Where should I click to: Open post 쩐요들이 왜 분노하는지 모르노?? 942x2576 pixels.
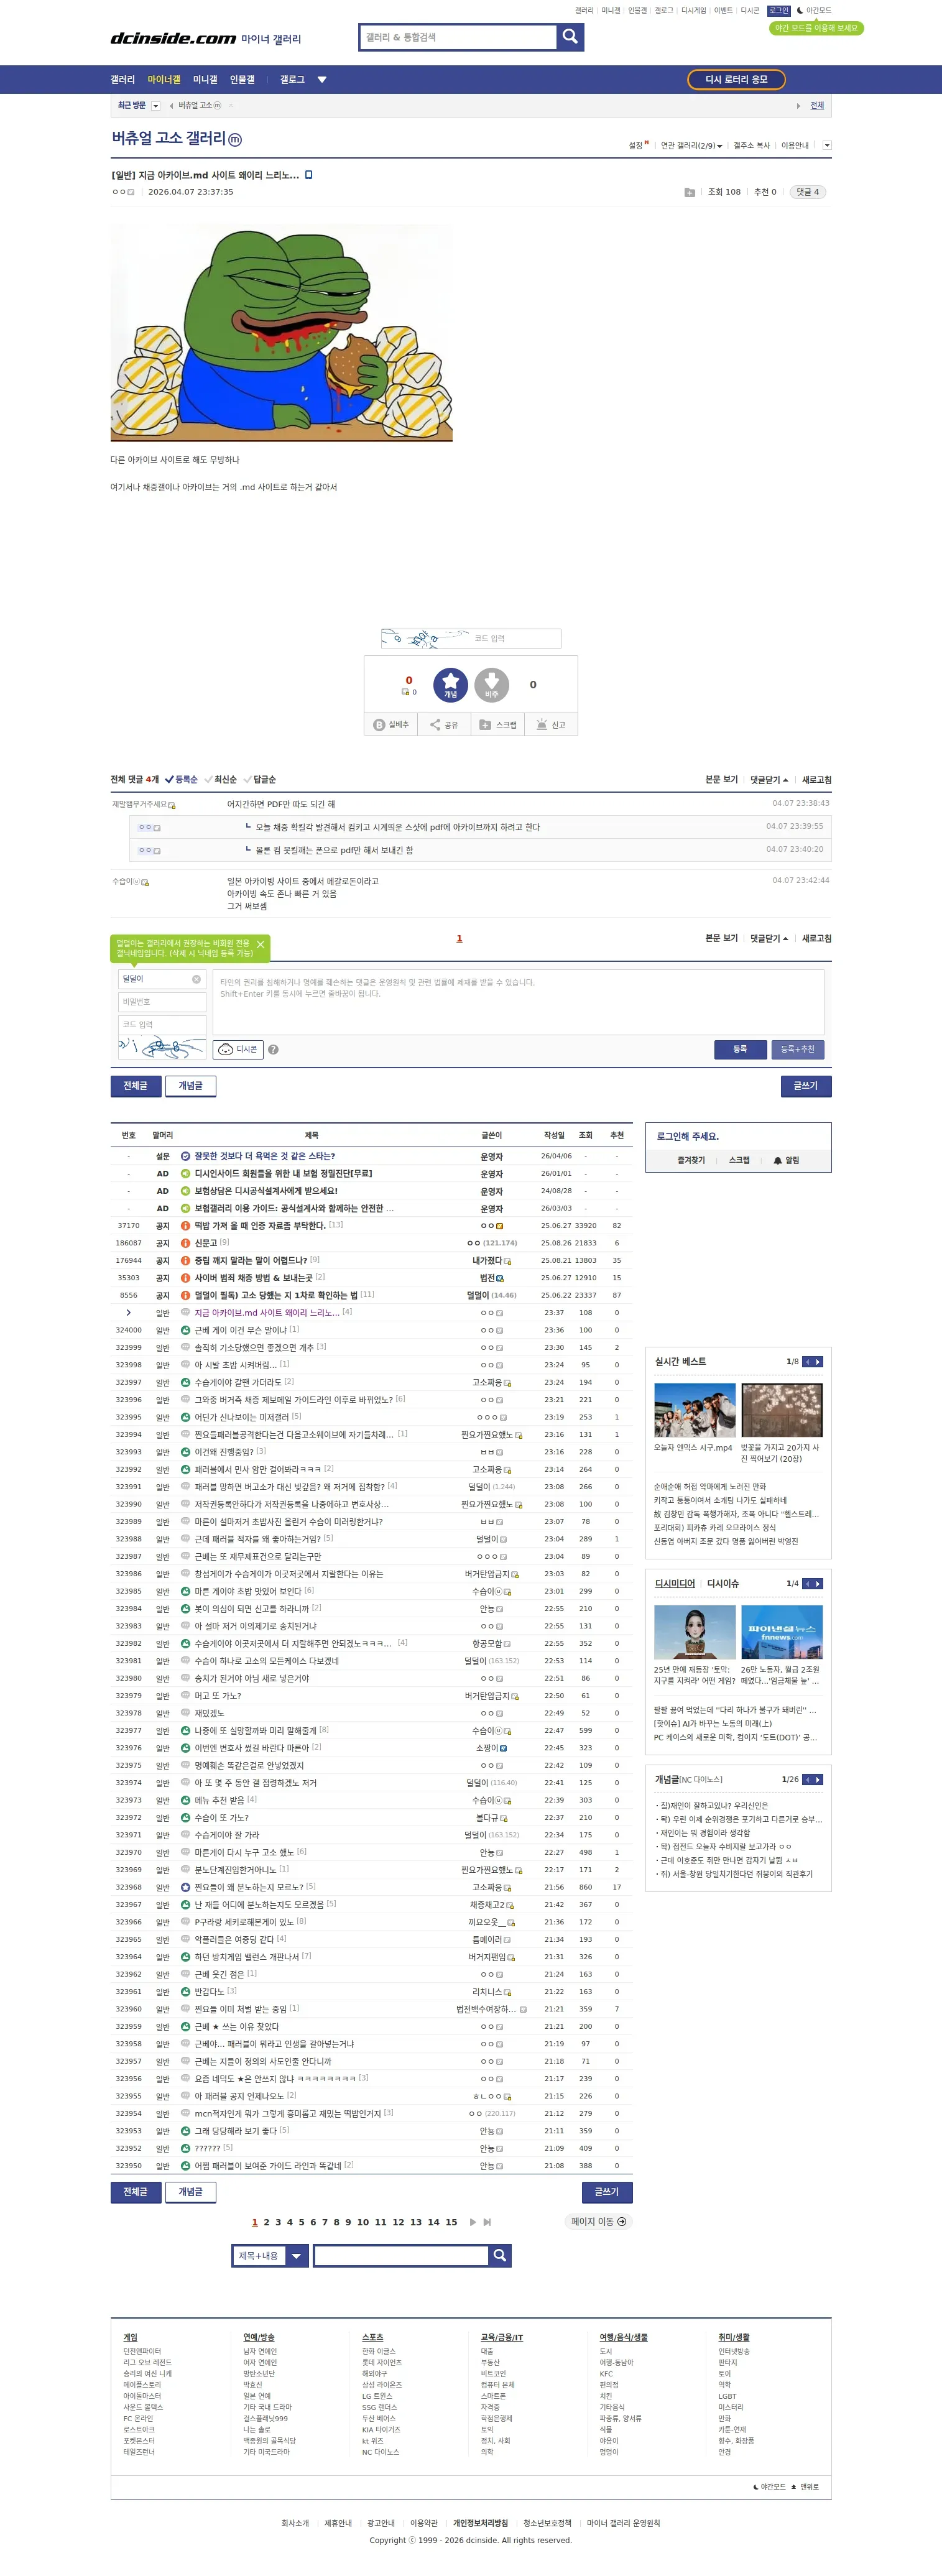[x=249, y=1887]
